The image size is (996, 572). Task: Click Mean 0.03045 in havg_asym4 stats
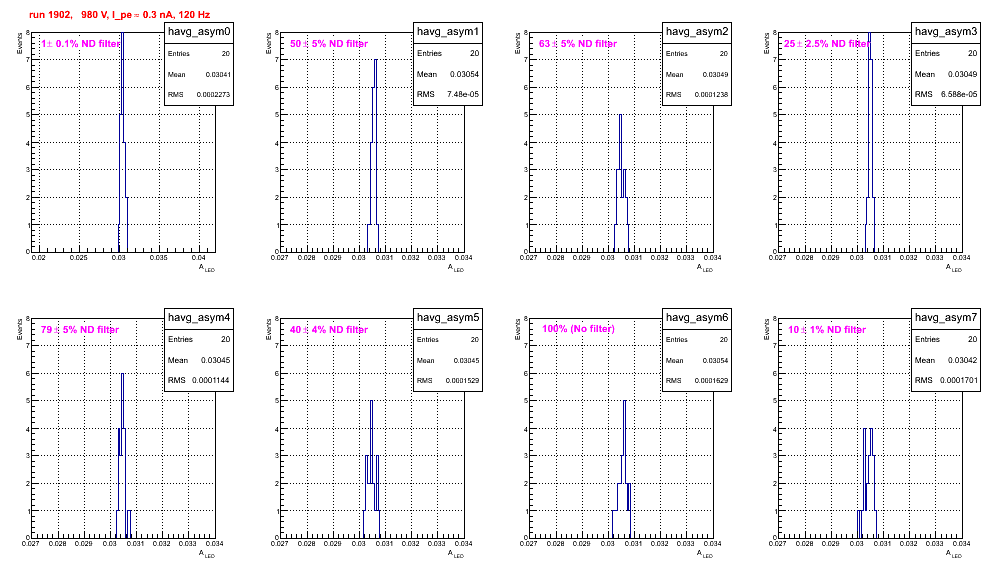199,360
